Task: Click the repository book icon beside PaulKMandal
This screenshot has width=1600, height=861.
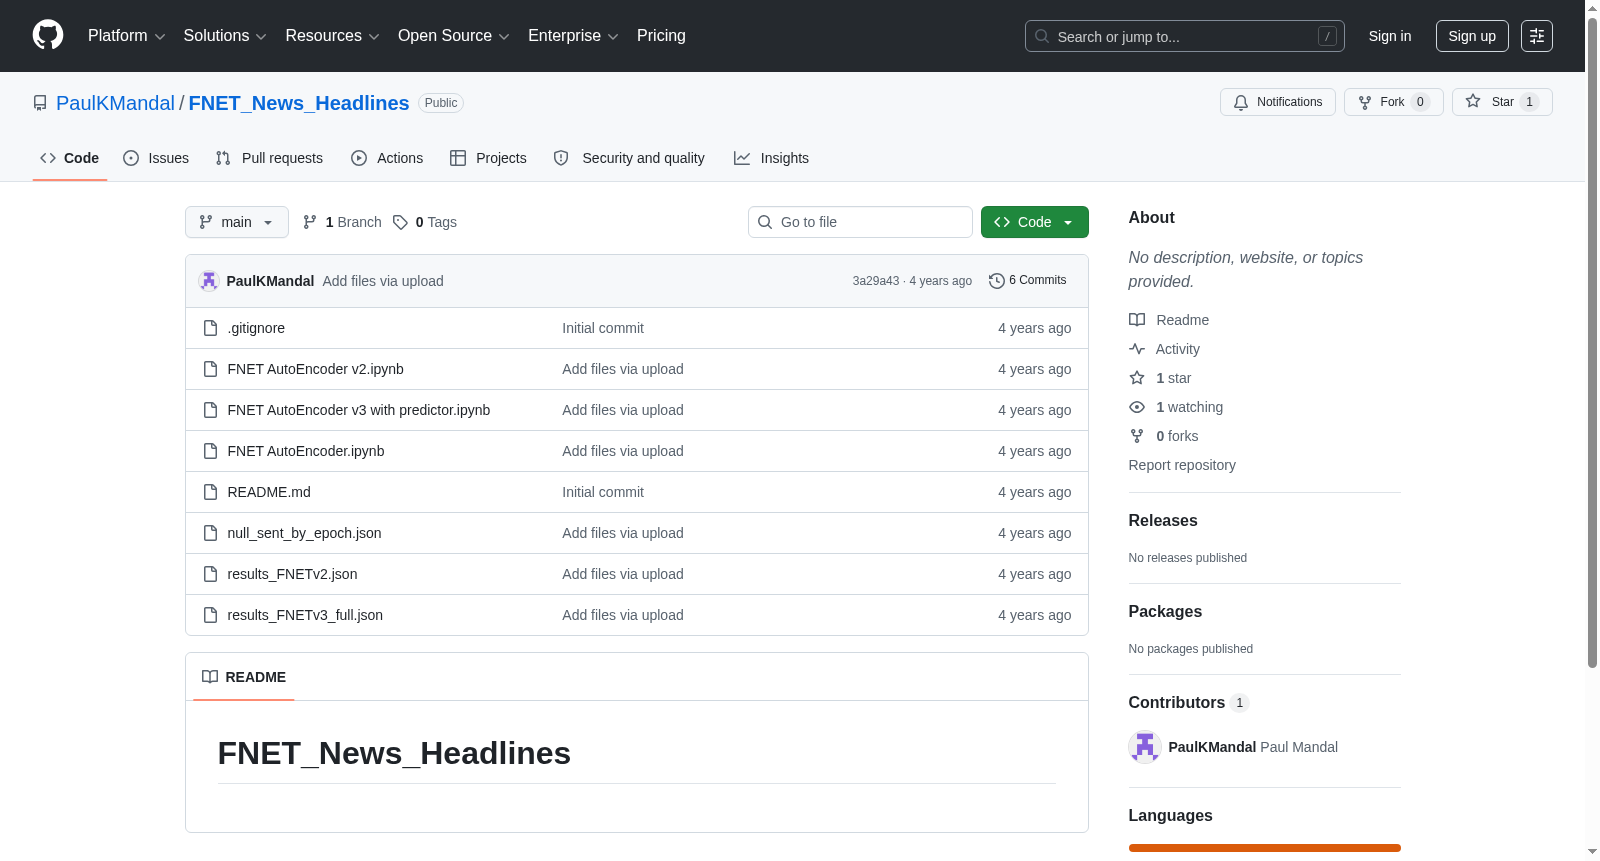Action: (40, 103)
